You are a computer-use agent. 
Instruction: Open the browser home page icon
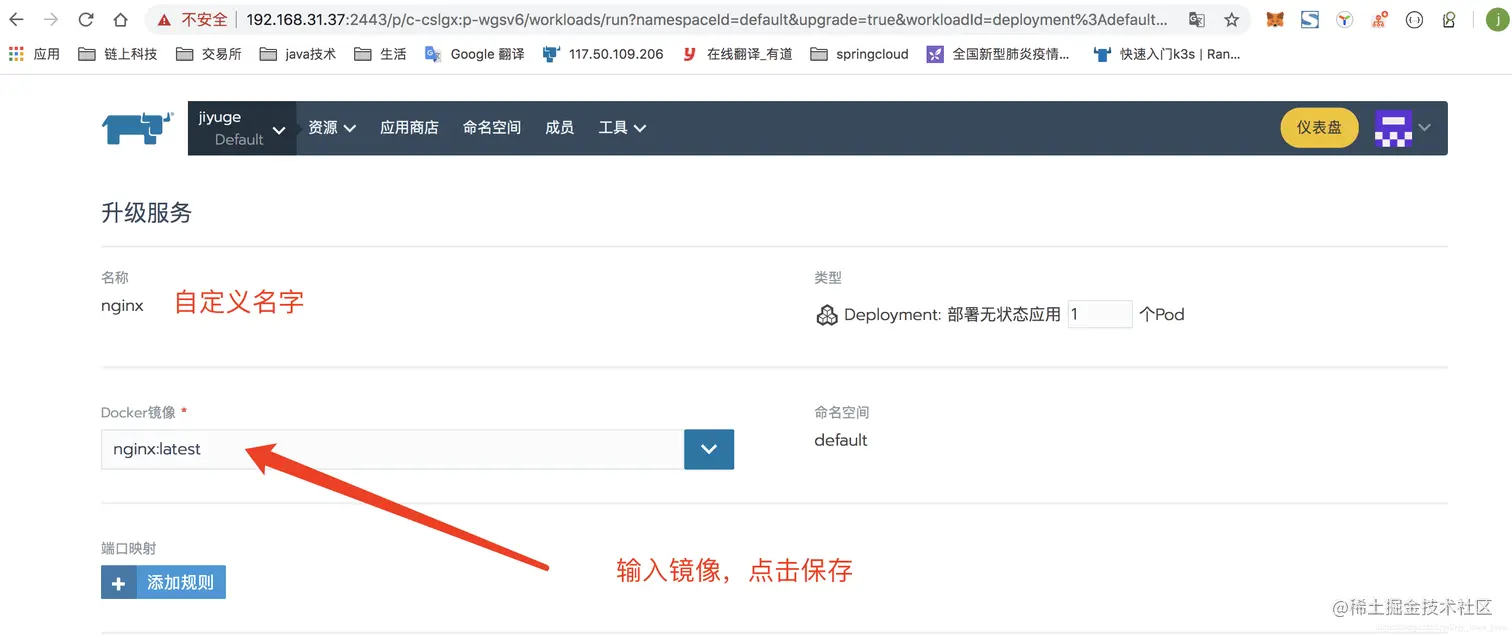[x=120, y=19]
